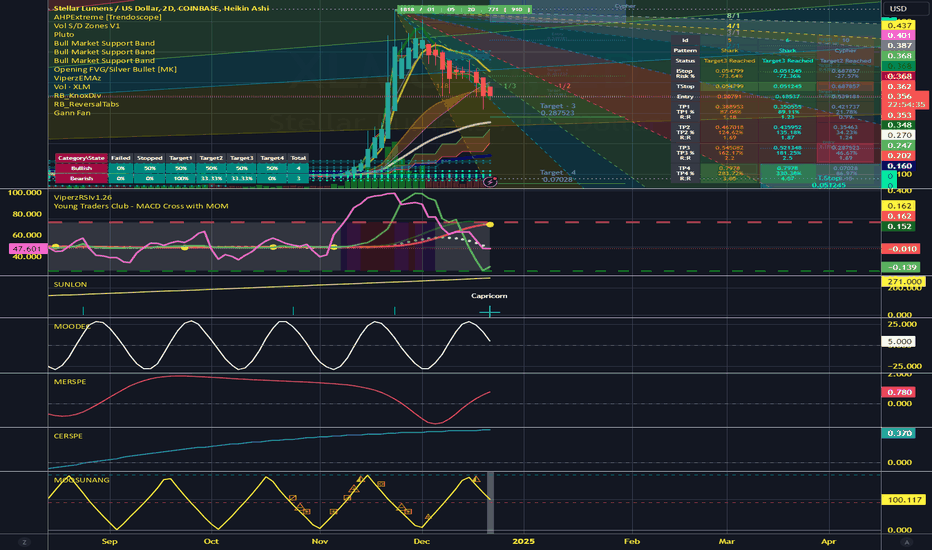The image size is (932, 550).
Task: Click the Bullish row label in stats table
Action: pos(81,168)
